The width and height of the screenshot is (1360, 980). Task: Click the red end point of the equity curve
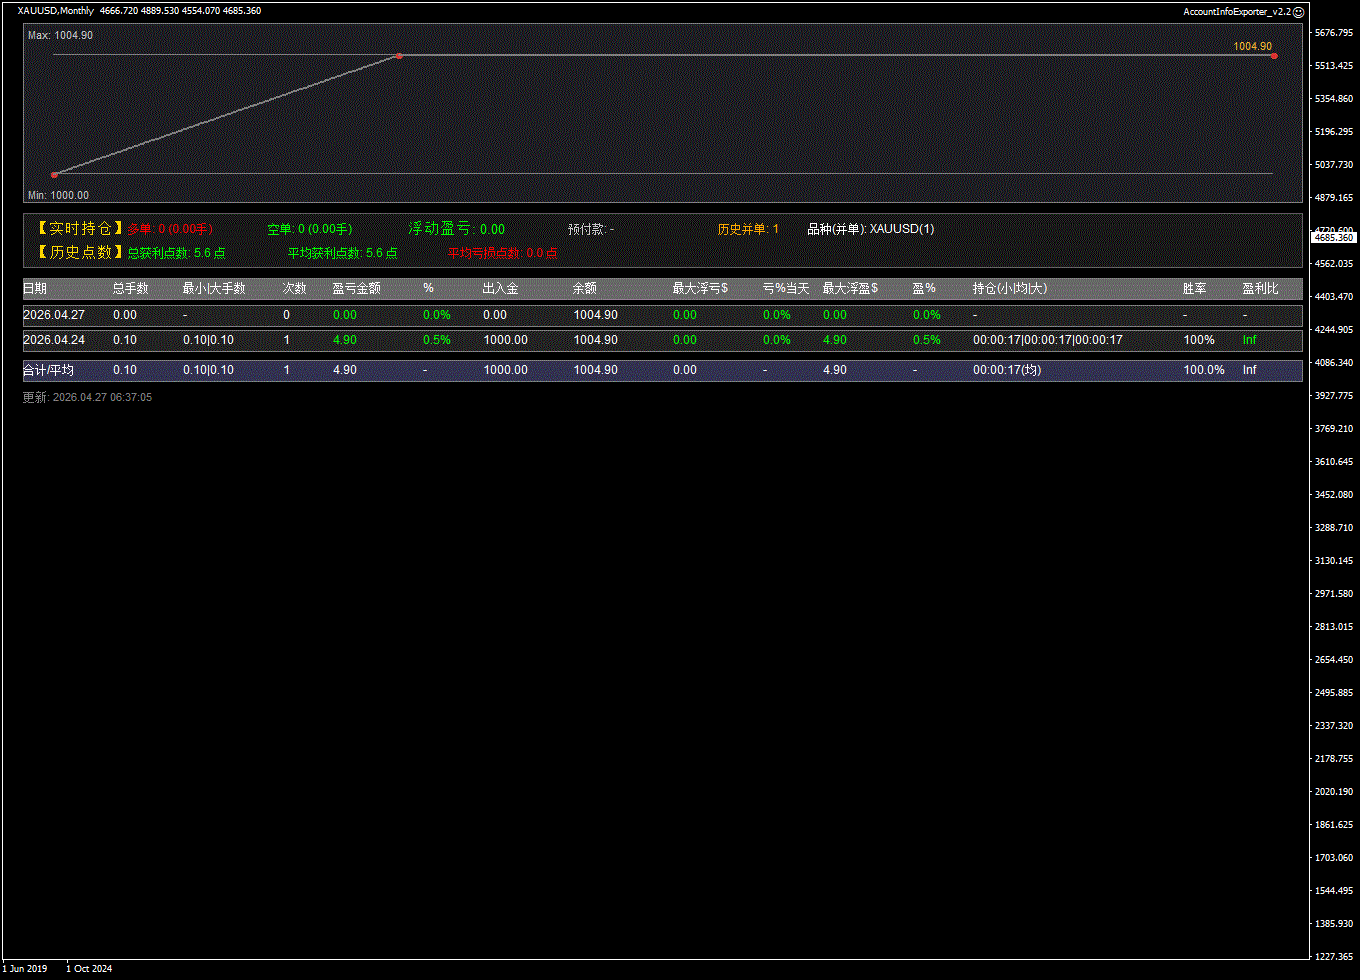(1274, 56)
